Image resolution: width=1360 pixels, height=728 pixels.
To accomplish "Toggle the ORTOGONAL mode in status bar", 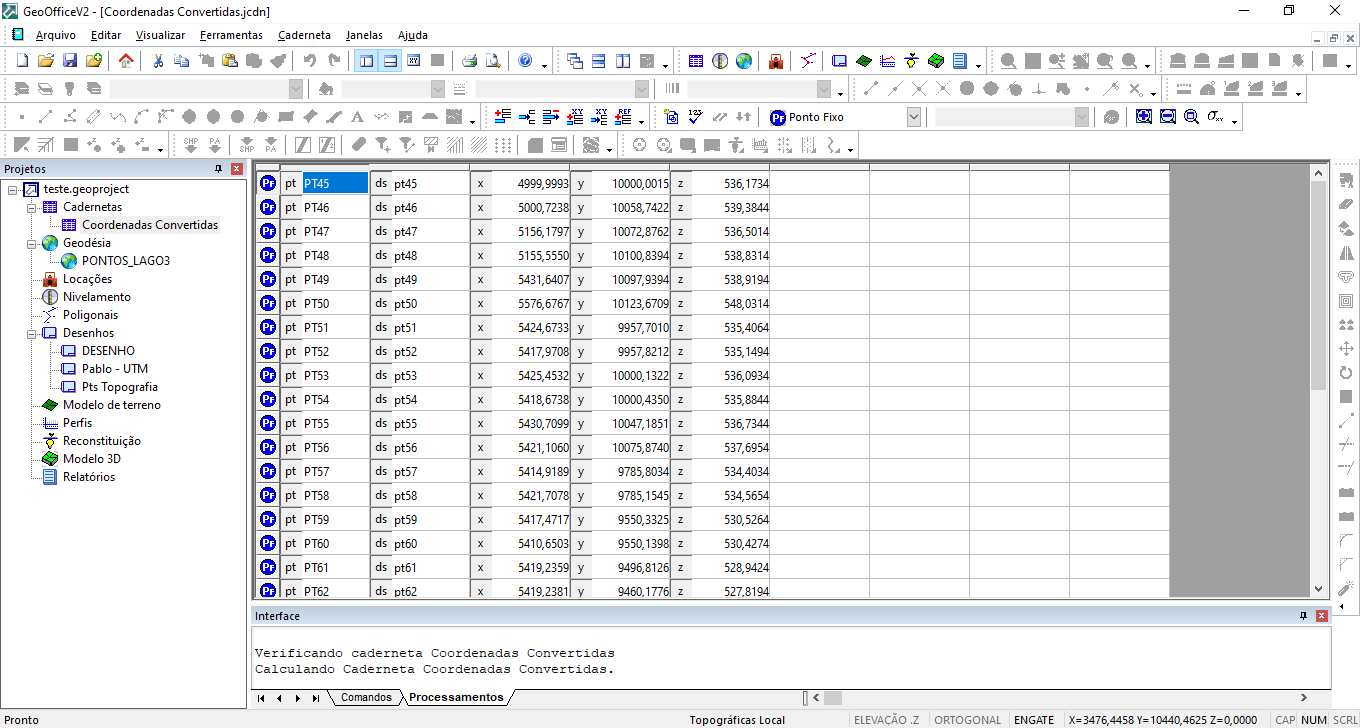I will pyautogui.click(x=967, y=720).
